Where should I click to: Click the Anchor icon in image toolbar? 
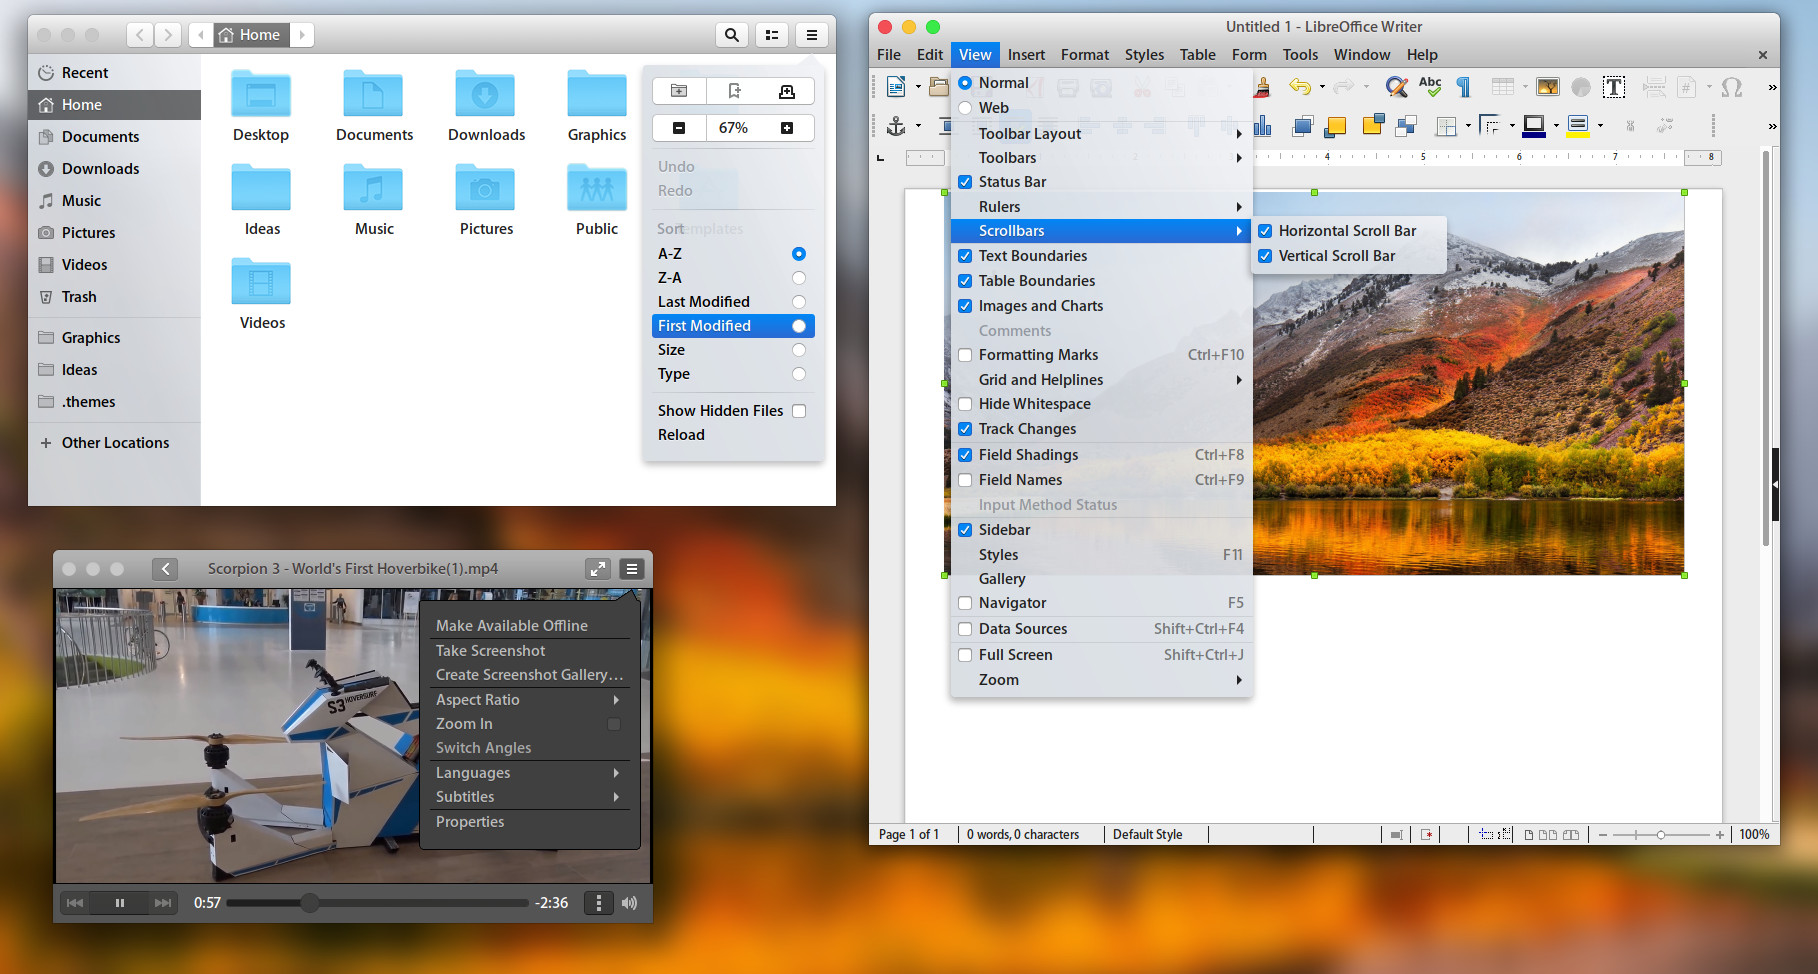pos(896,126)
